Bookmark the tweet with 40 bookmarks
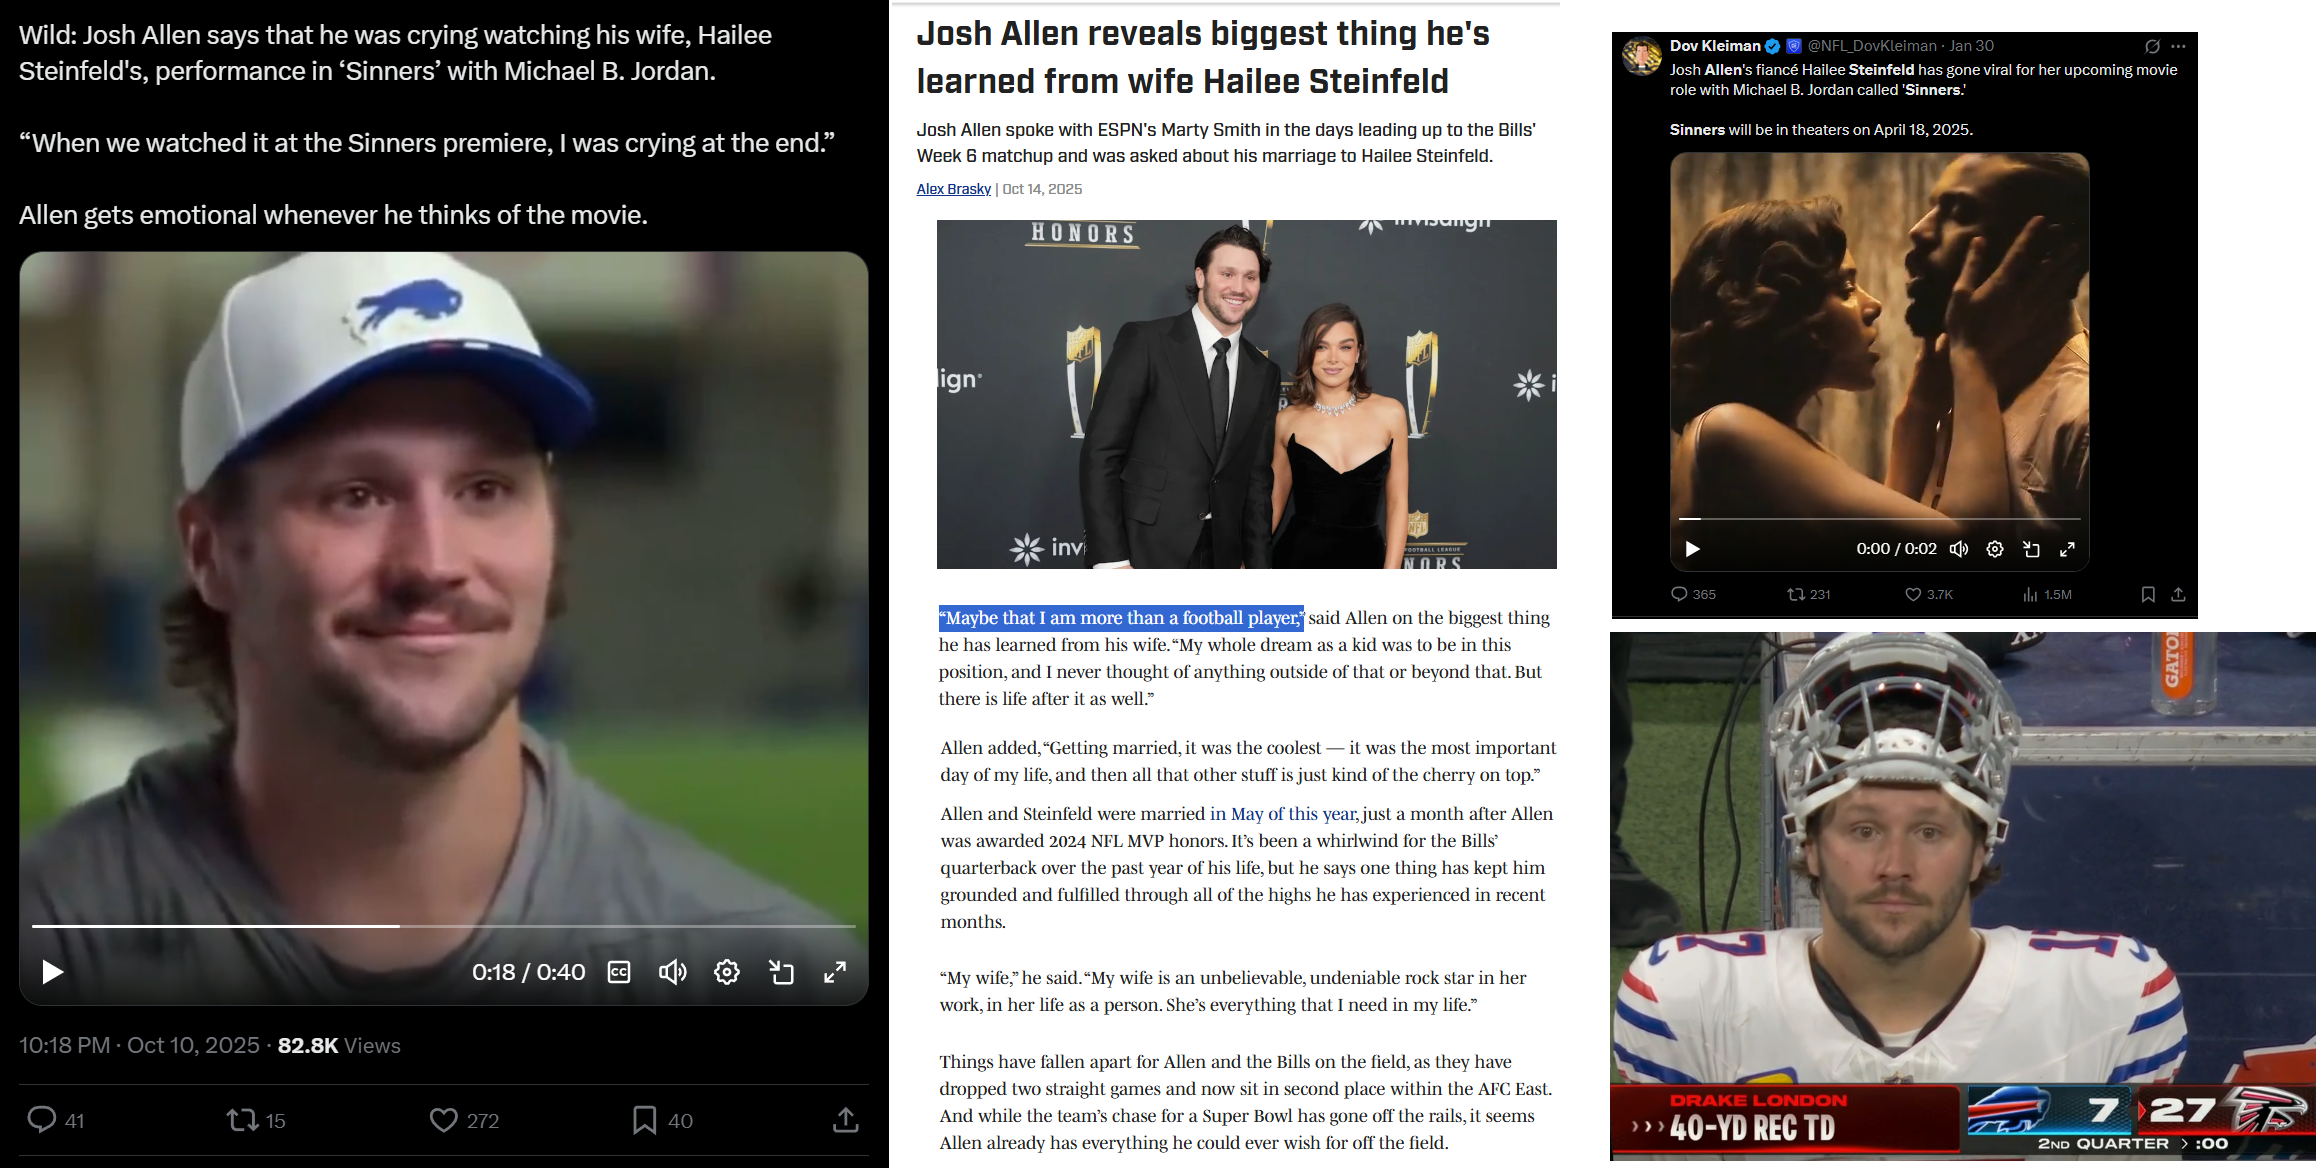The width and height of the screenshot is (2316, 1168). (645, 1119)
